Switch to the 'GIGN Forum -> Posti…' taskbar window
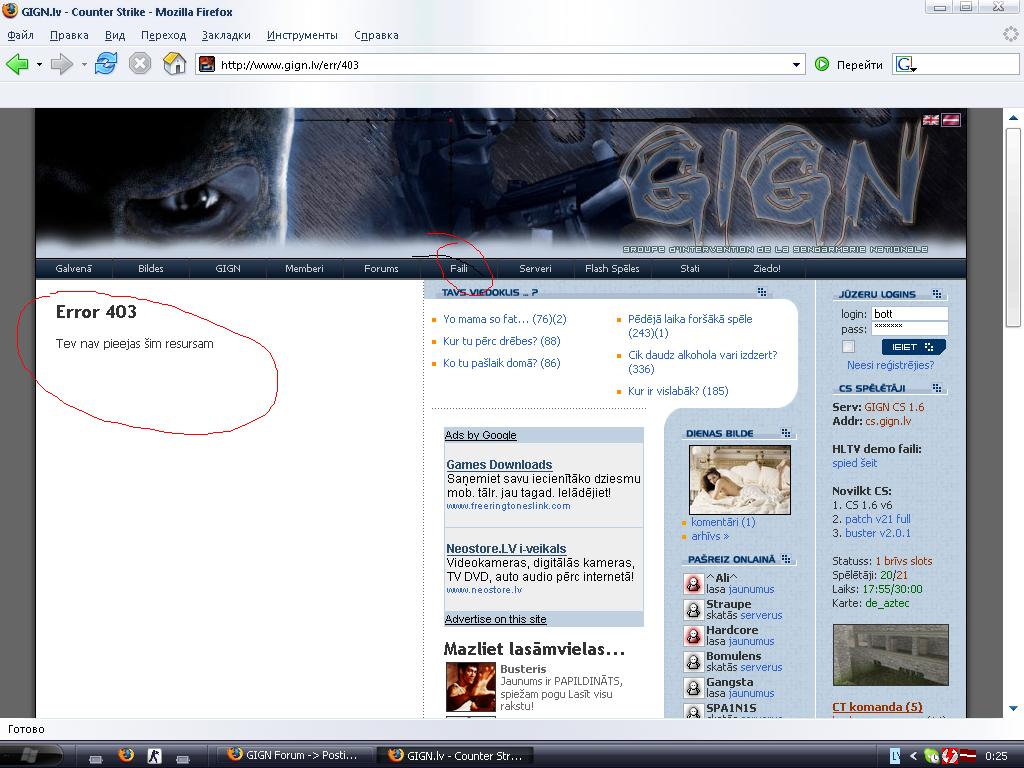1024x768 pixels. pyautogui.click(x=295, y=756)
